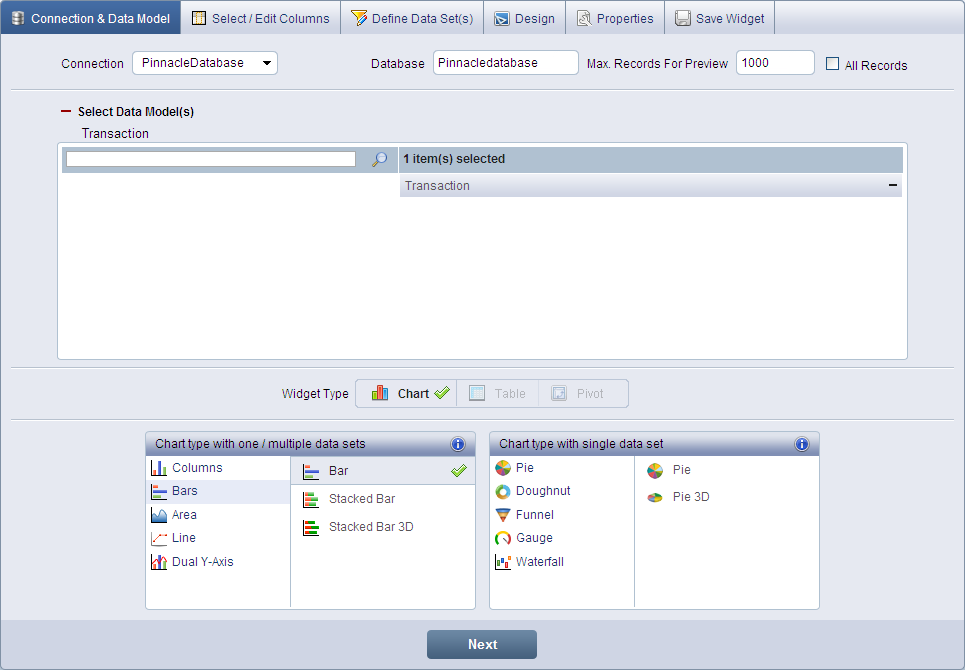Viewport: 965px width, 670px height.
Task: Click the search magnifier icon for data models
Action: coord(379,159)
